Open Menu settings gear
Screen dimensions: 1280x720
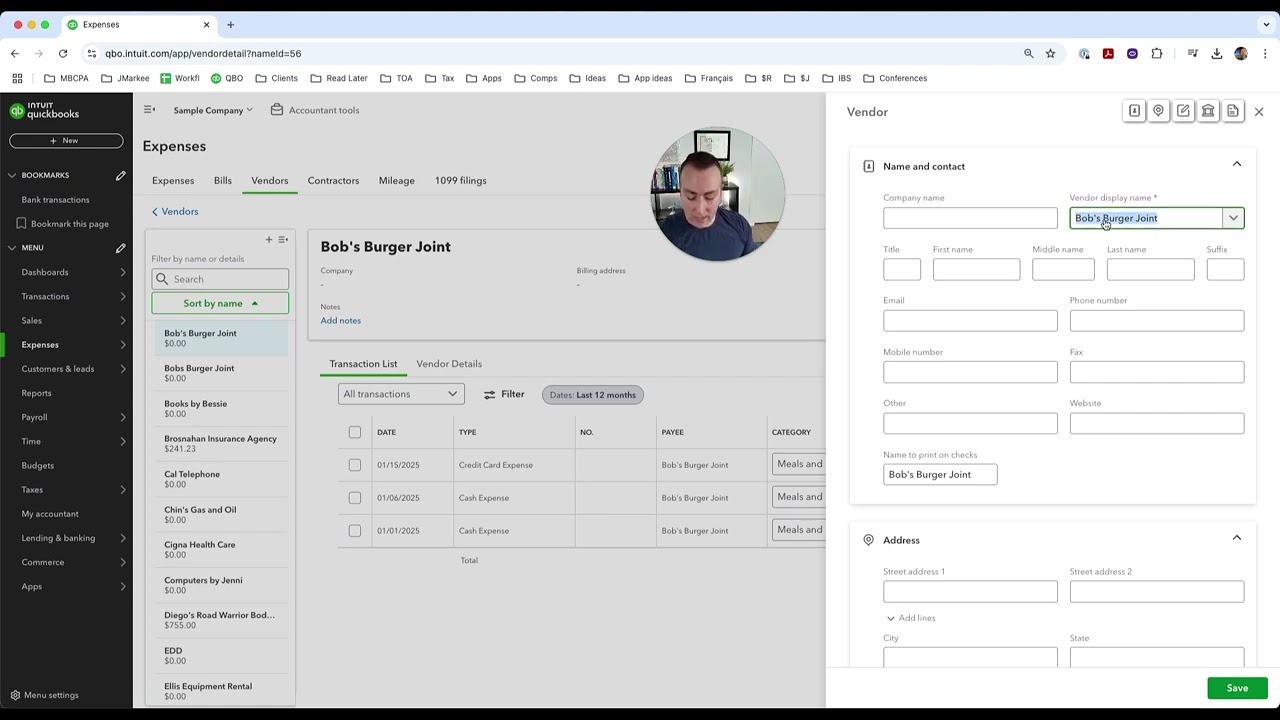click(15, 695)
